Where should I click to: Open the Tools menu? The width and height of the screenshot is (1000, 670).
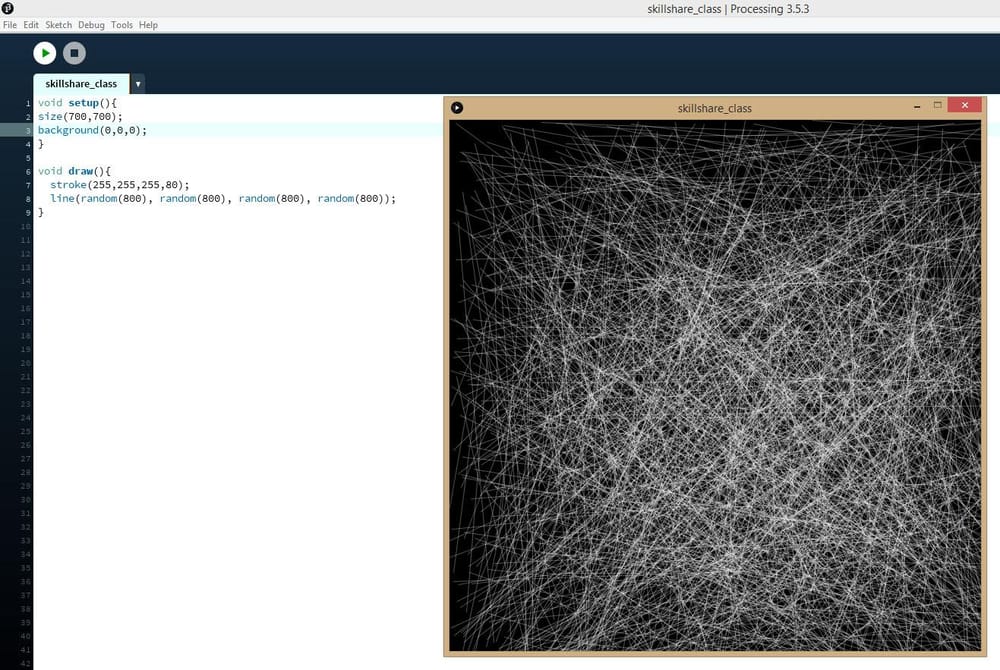122,25
